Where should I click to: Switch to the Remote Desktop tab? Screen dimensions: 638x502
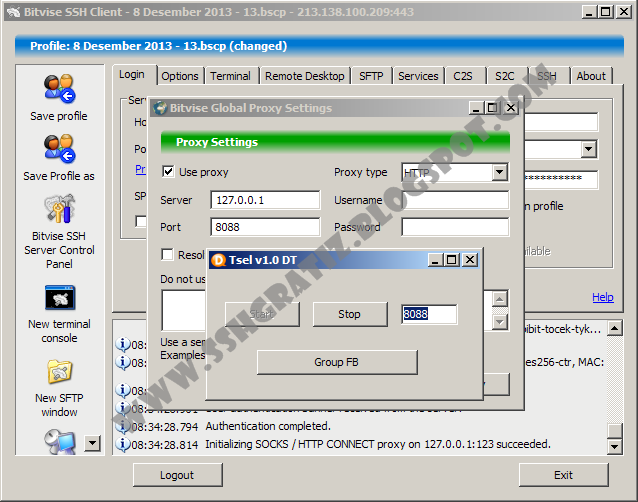[305, 76]
